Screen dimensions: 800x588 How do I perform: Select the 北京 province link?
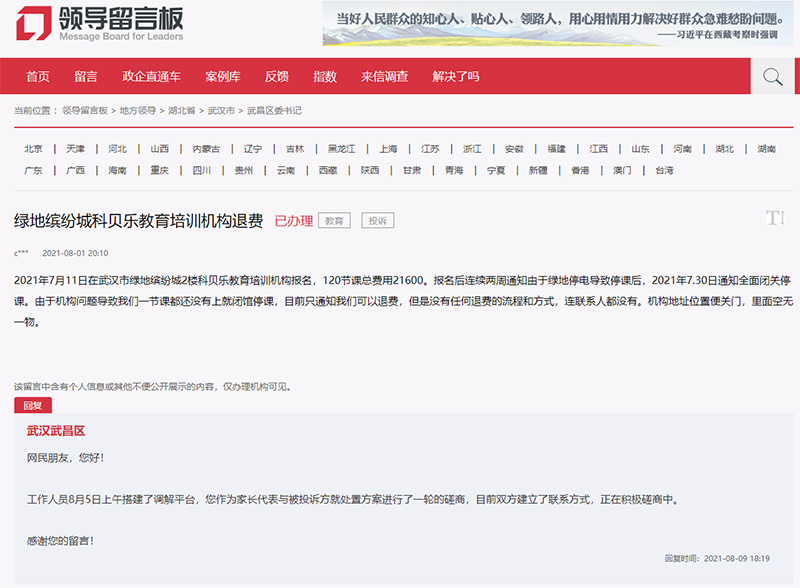(33, 149)
